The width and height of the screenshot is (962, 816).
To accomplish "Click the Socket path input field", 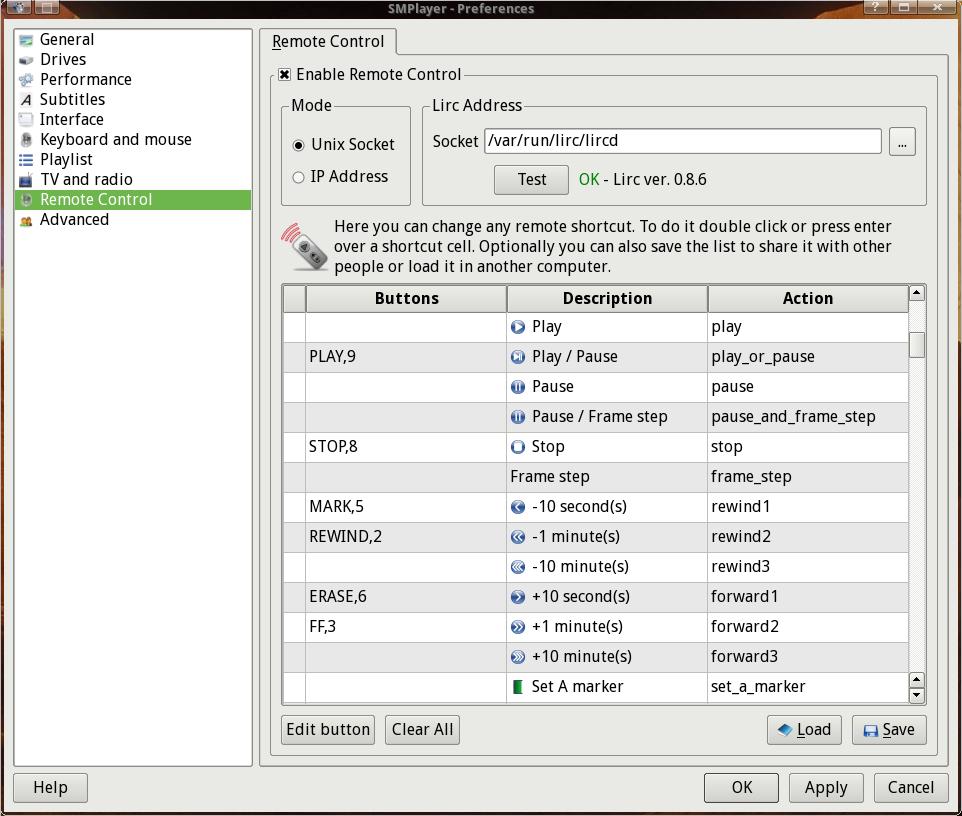I will pyautogui.click(x=683, y=141).
